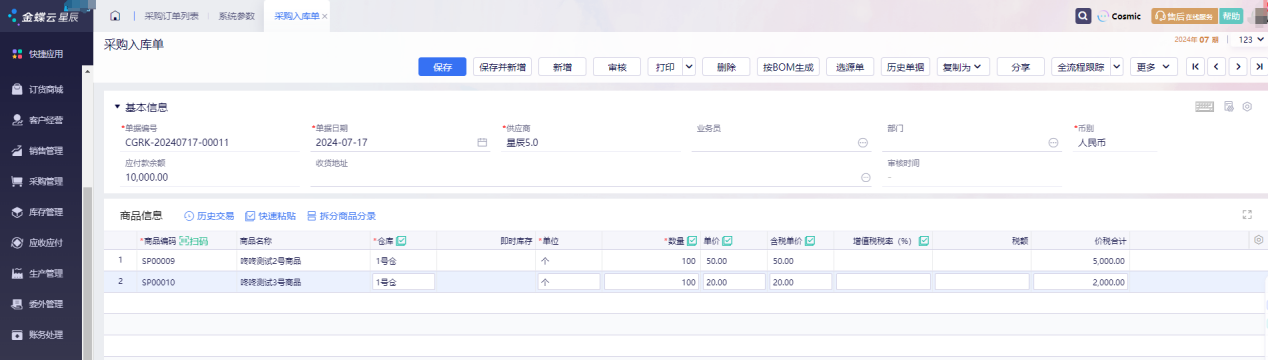Click the 按BOM生成 button
The image size is (1268, 360).
788,66
